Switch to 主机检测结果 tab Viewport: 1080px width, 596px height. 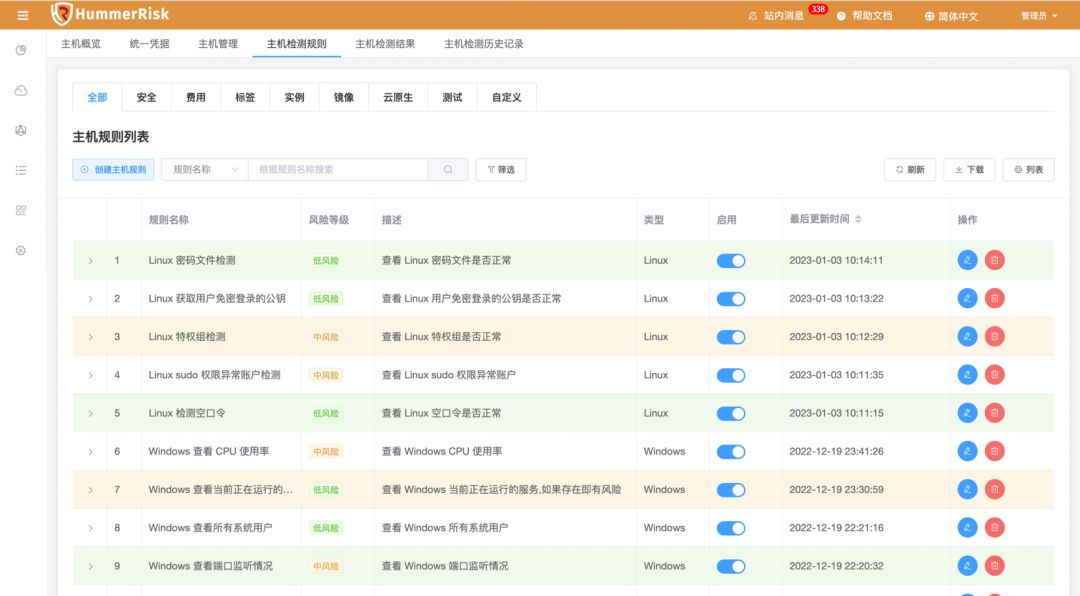pos(385,43)
